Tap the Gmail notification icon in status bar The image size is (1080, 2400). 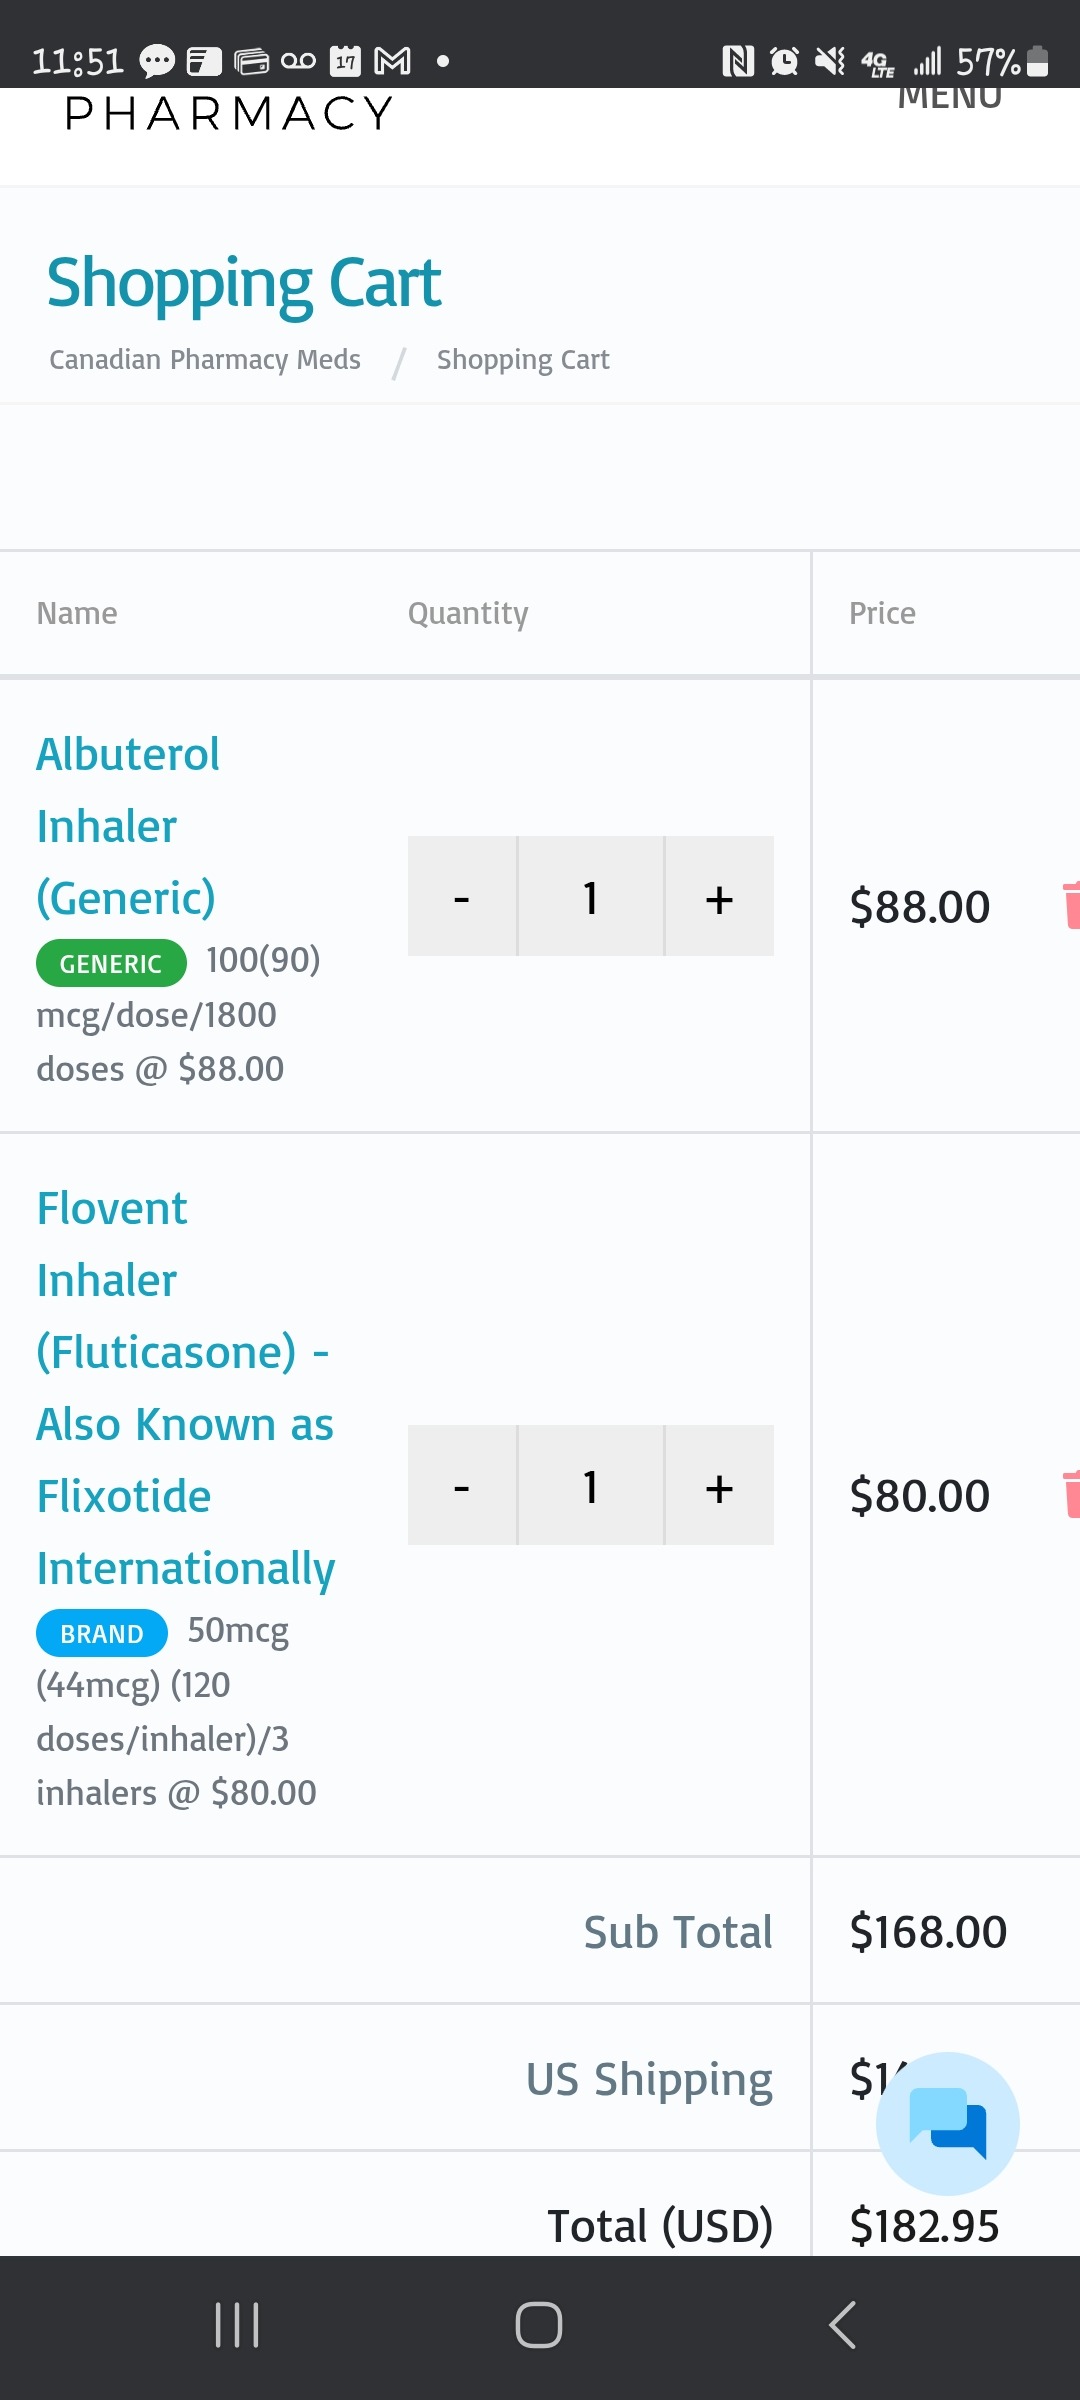point(392,61)
